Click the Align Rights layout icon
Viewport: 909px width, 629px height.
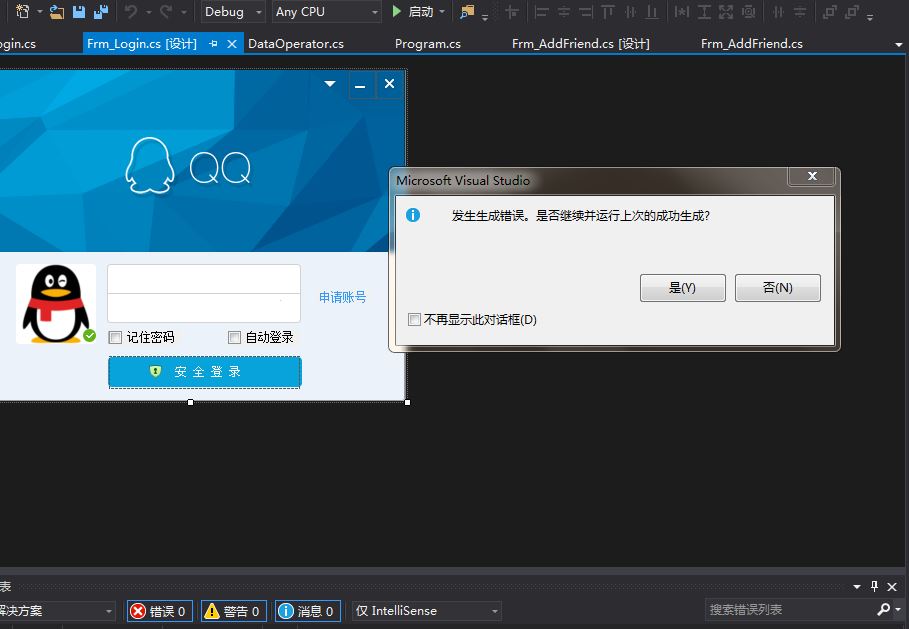pyautogui.click(x=586, y=12)
